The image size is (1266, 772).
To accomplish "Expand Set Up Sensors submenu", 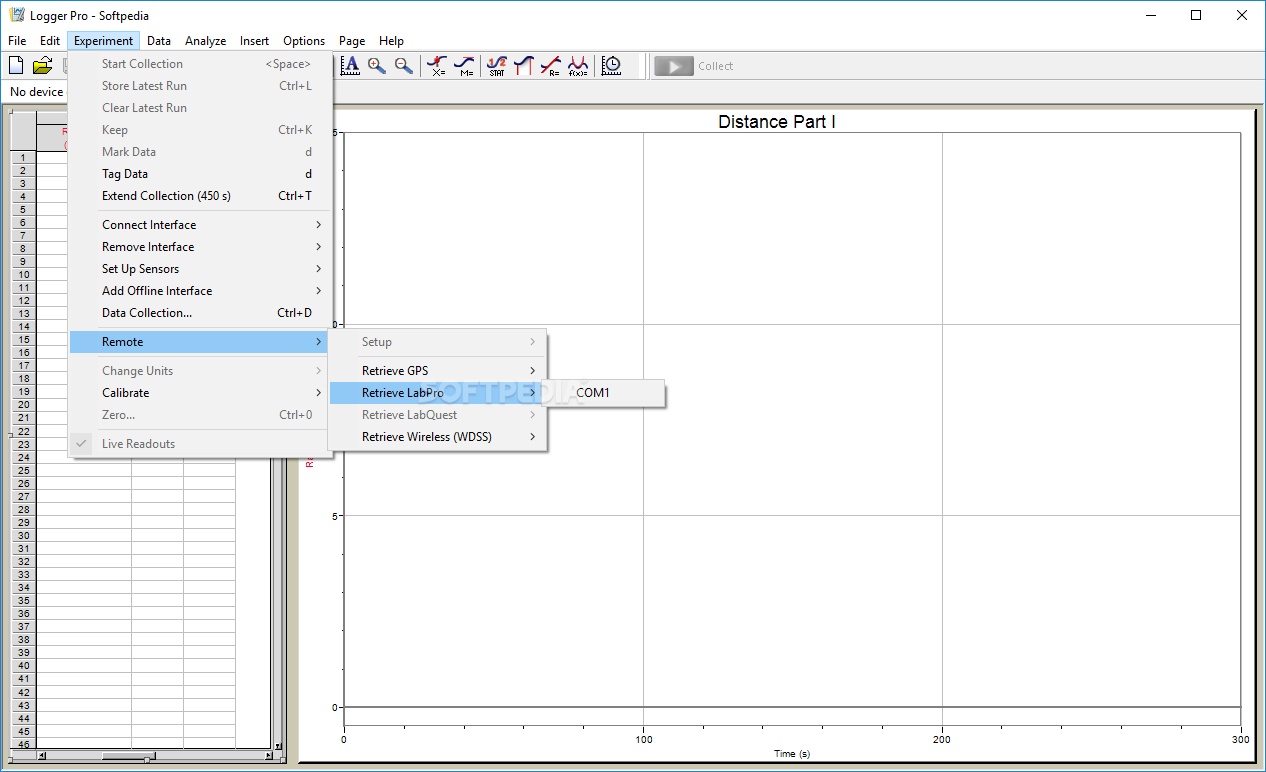I will click(x=200, y=269).
